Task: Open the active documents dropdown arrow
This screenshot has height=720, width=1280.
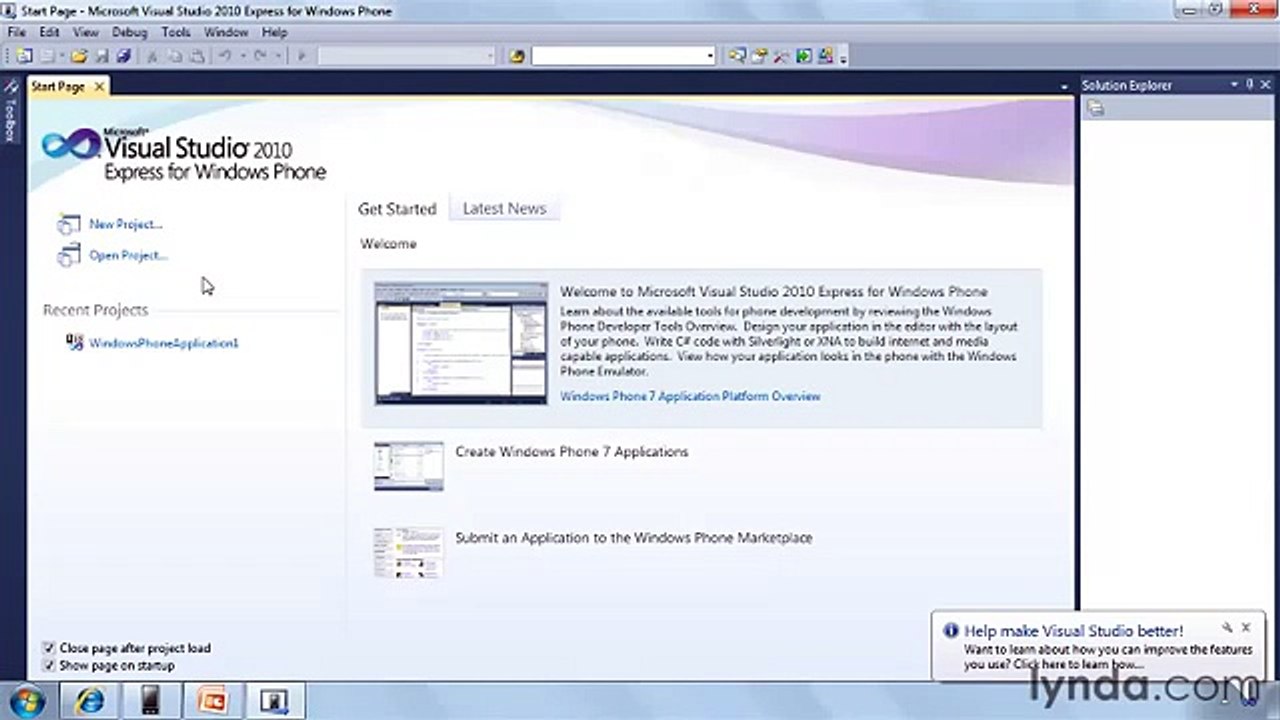Action: [1064, 87]
